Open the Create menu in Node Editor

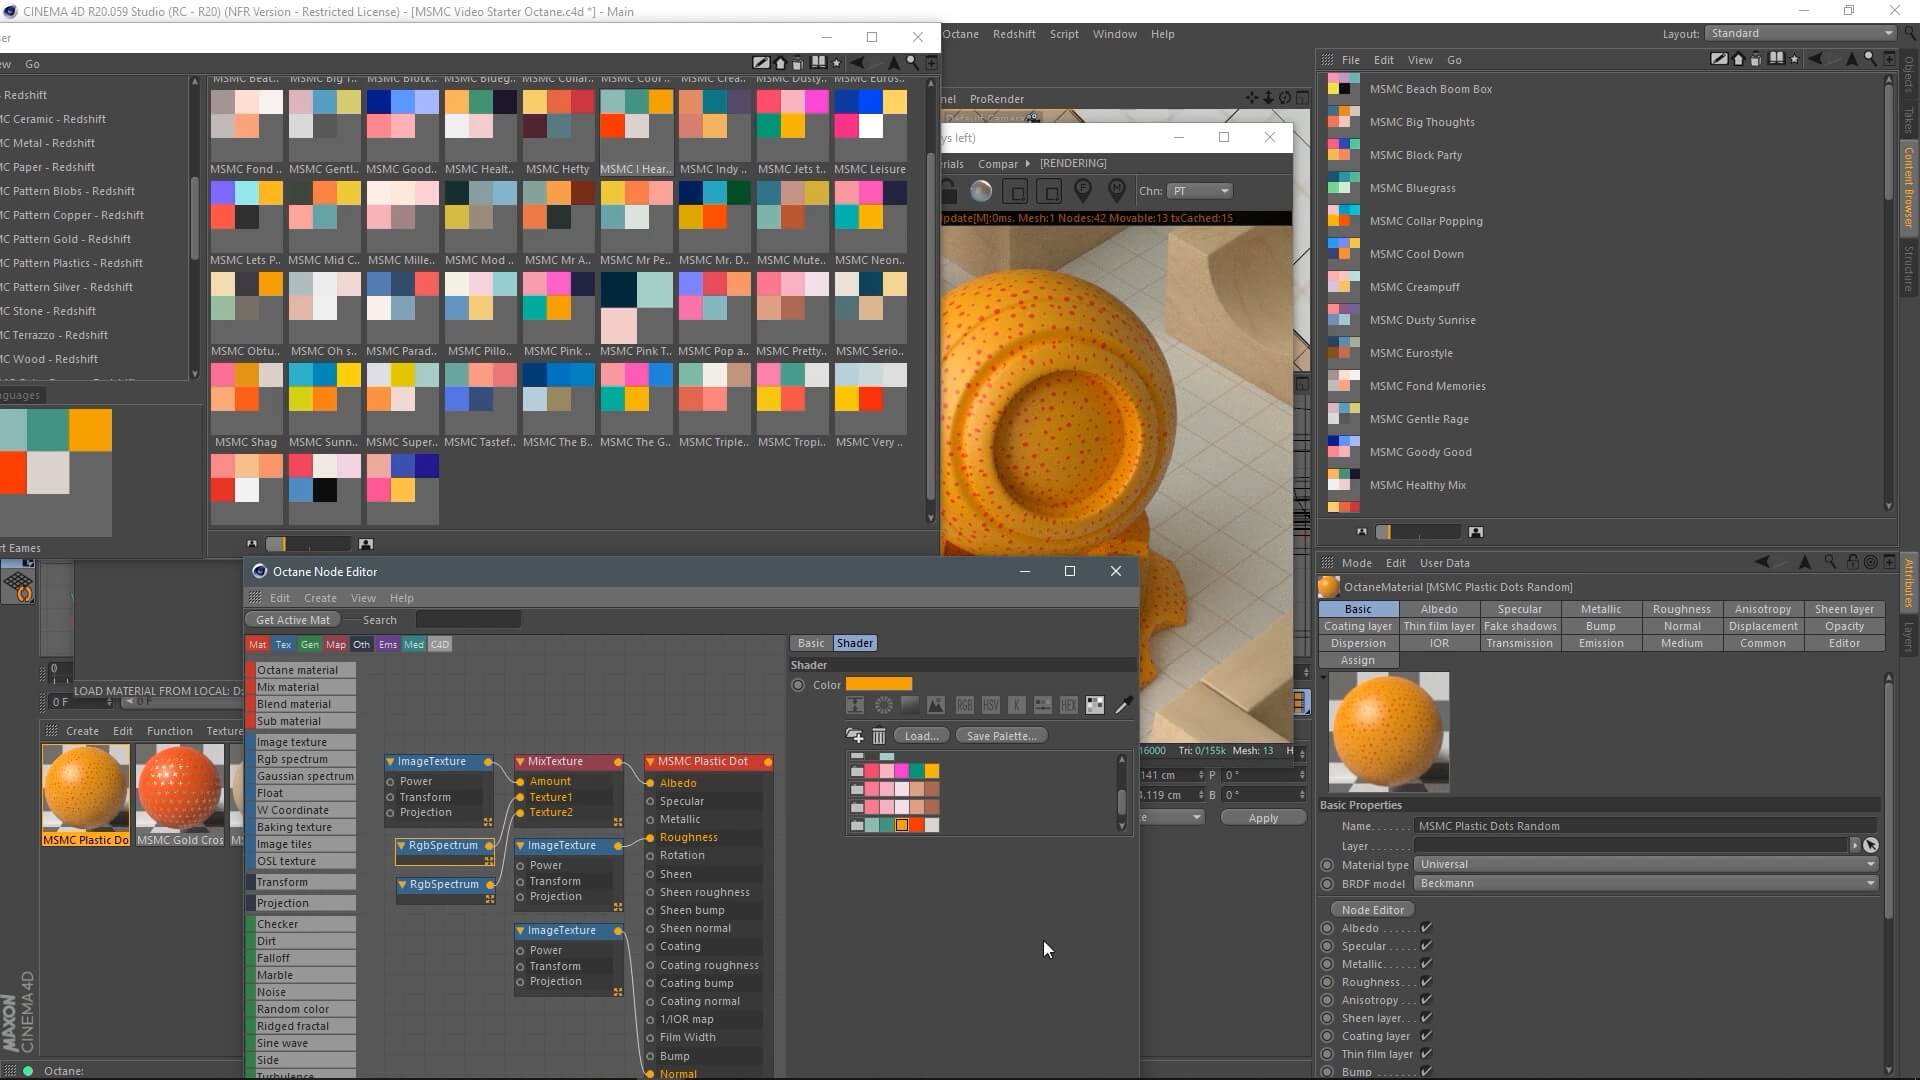pos(320,598)
